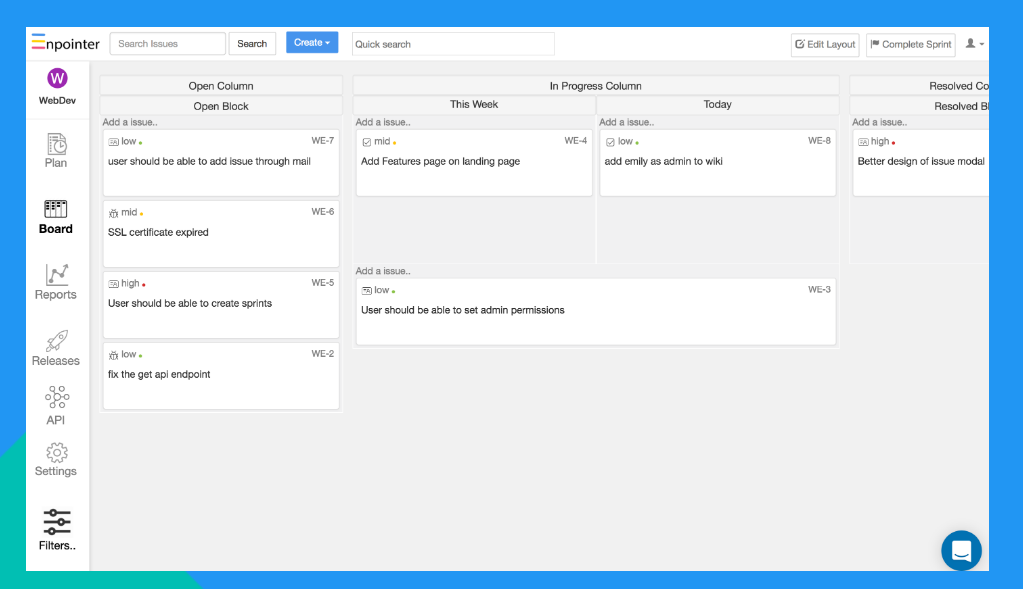Click the npointer logo
Screen dimensions: 1023x589
tap(65, 44)
